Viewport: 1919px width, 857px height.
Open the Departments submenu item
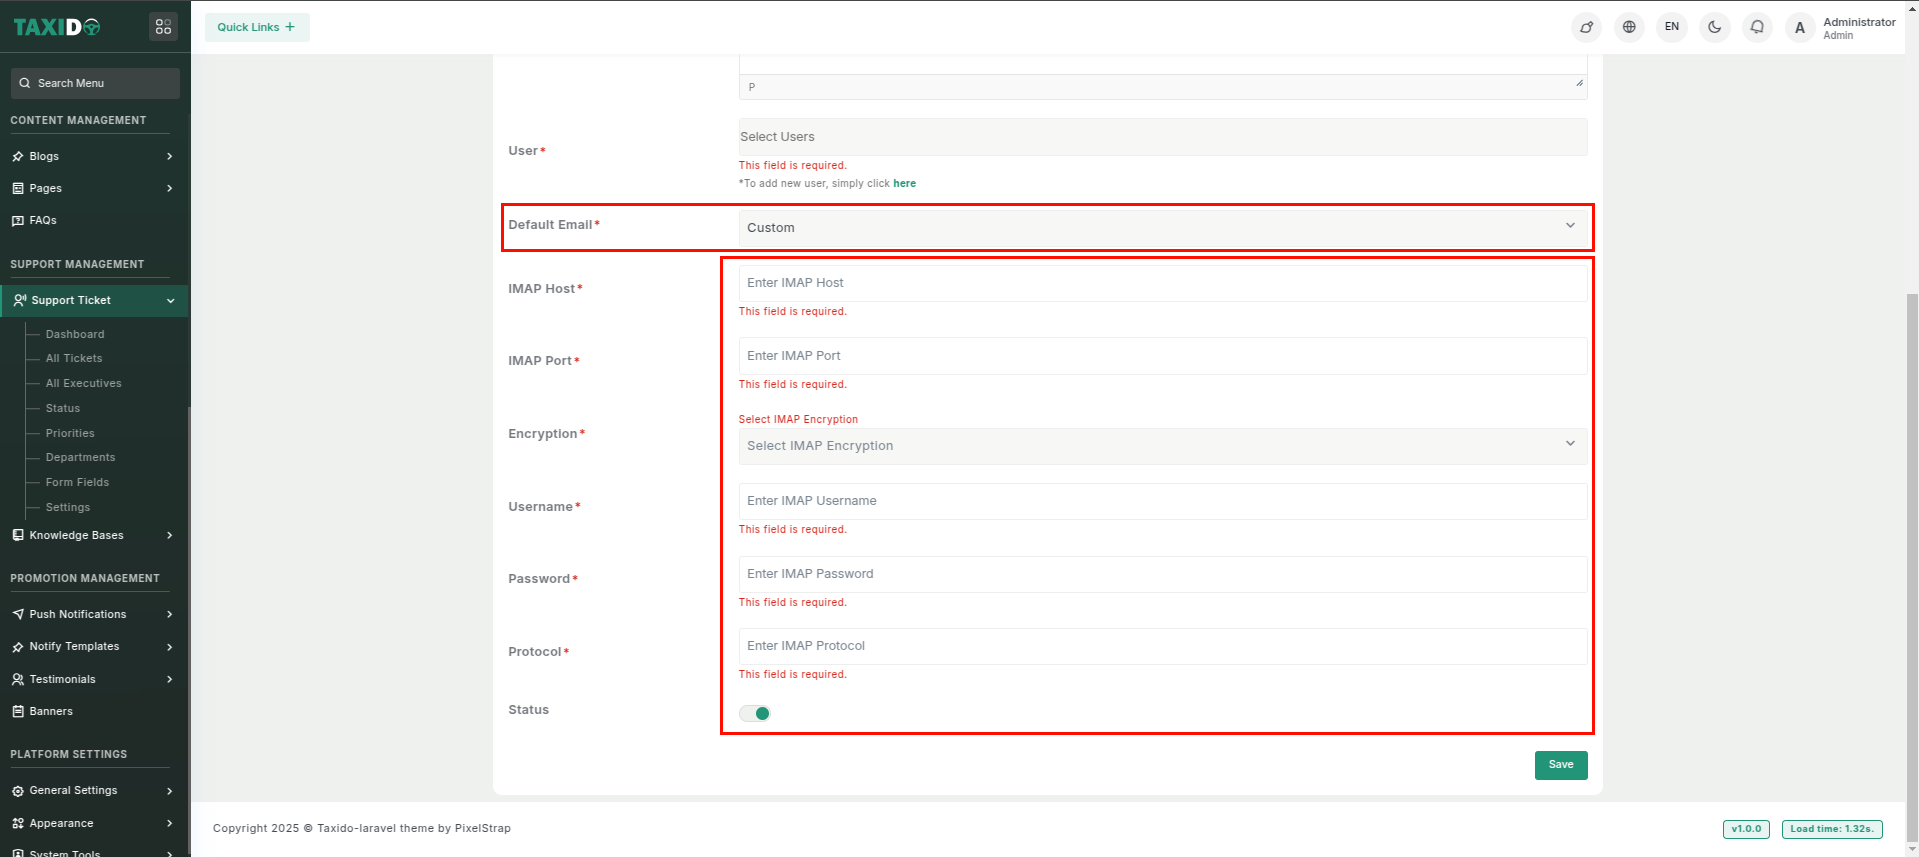pyautogui.click(x=80, y=457)
